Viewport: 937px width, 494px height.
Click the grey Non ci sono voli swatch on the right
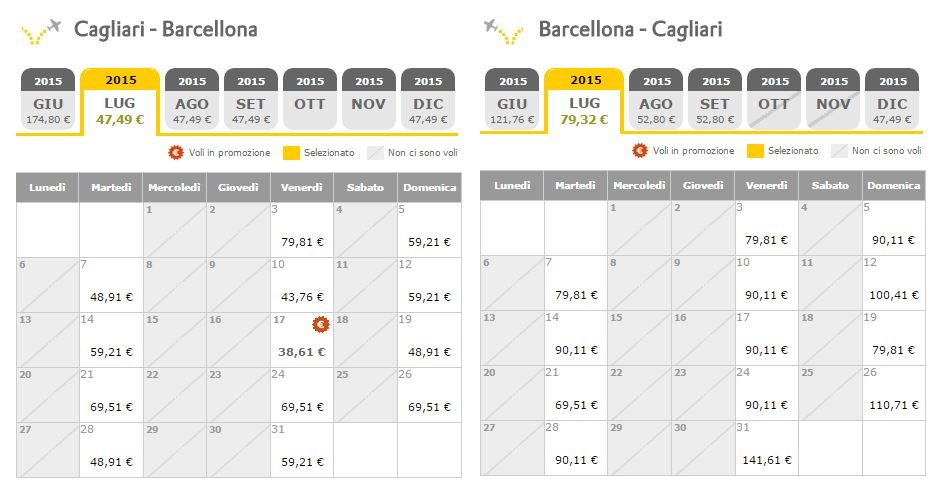click(839, 151)
